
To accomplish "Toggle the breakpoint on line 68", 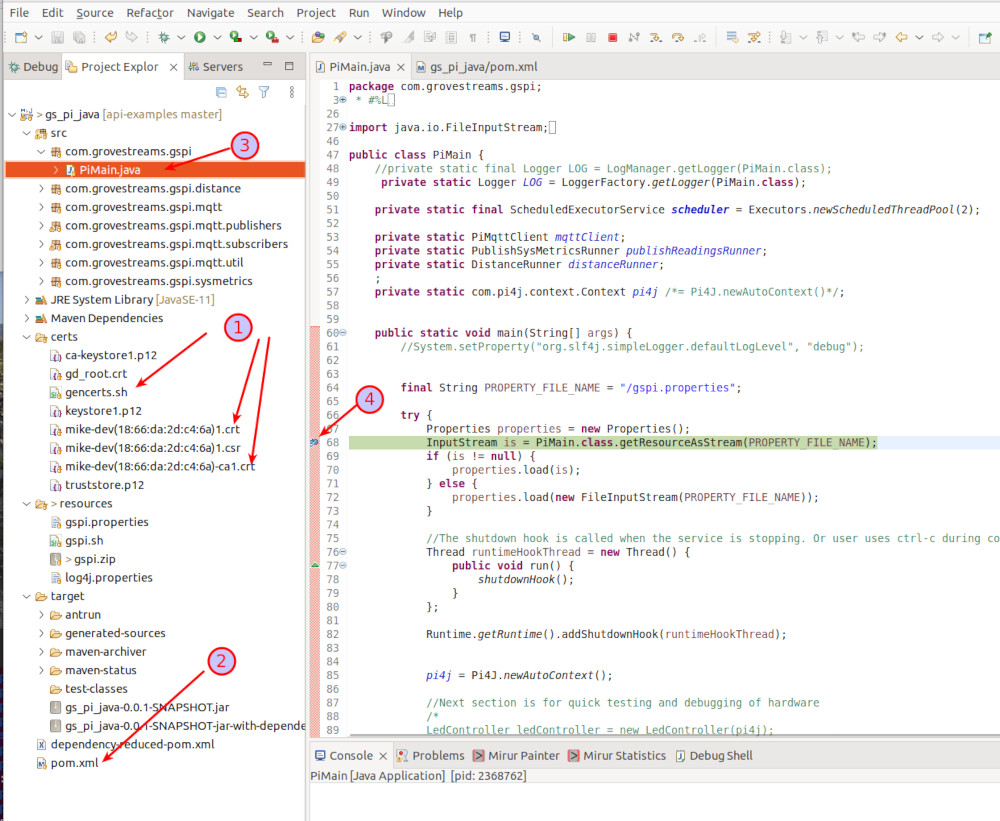I will point(314,442).
